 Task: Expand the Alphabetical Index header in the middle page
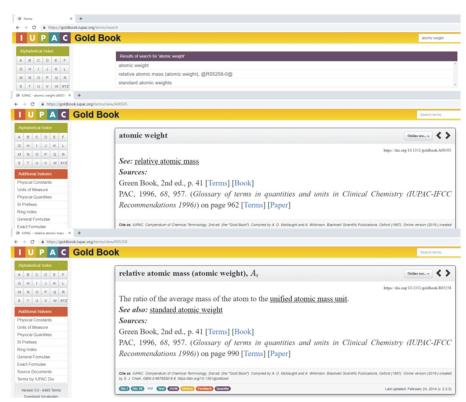(41, 128)
